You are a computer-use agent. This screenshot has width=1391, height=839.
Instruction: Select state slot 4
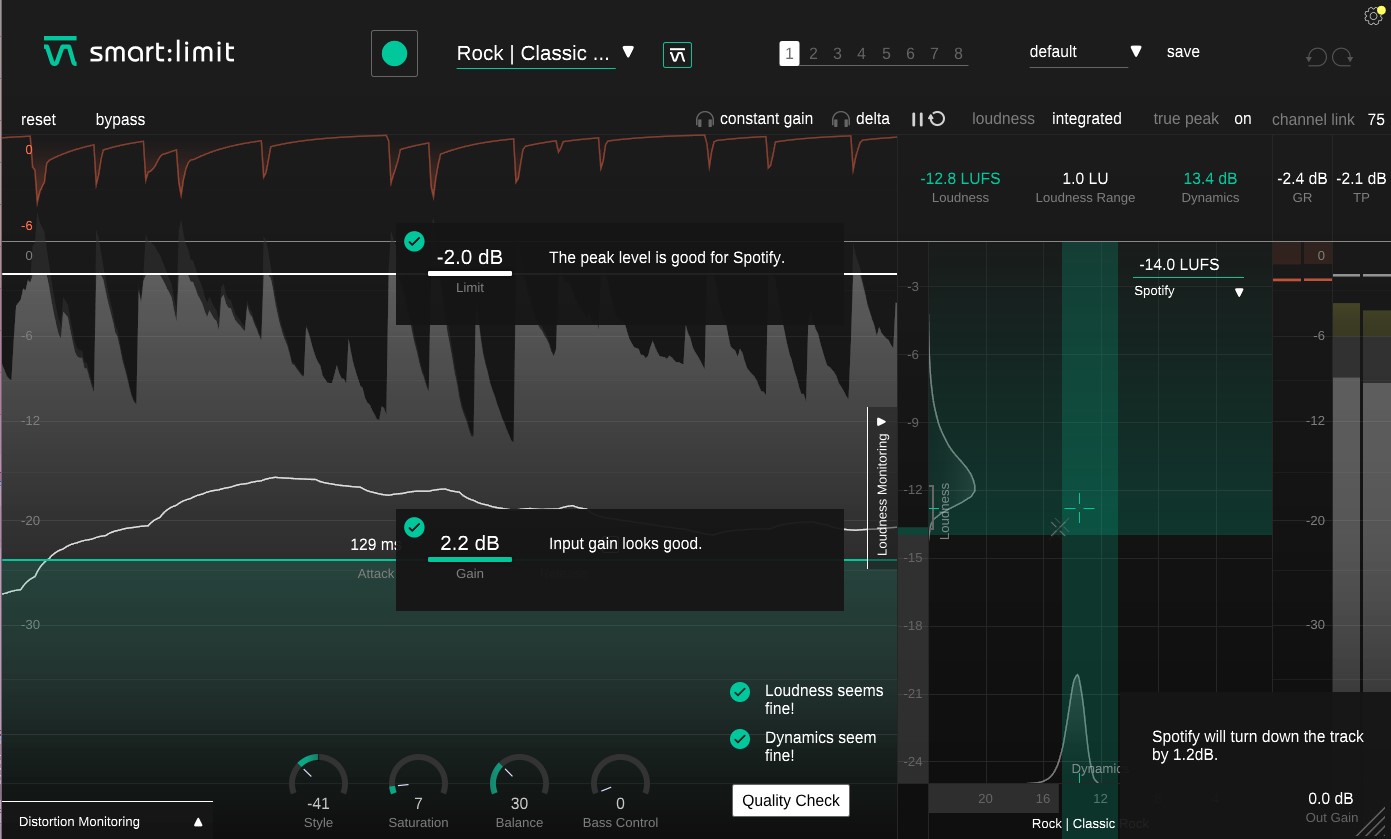[x=861, y=54]
